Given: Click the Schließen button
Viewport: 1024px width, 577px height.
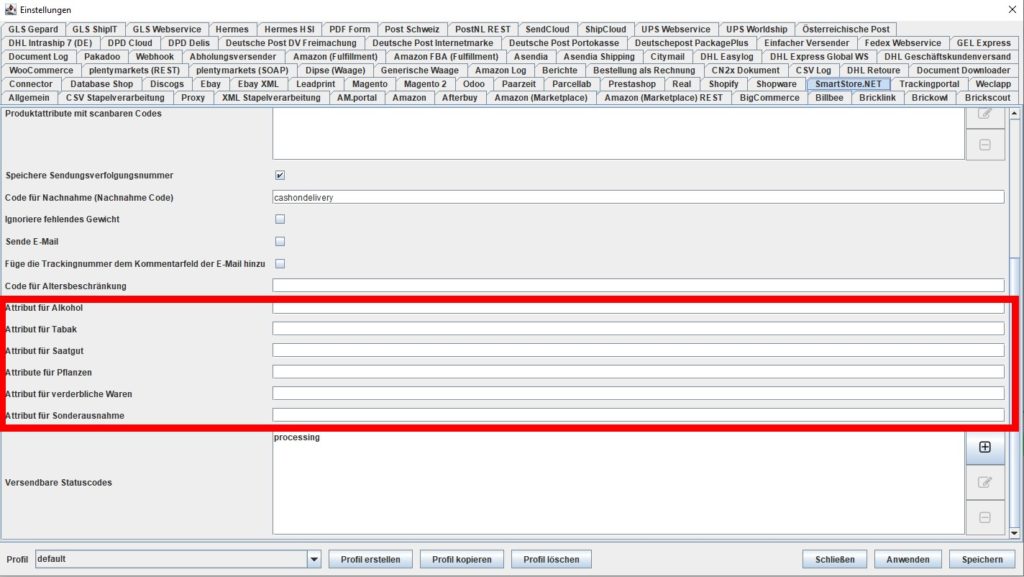Looking at the screenshot, I should [x=835, y=559].
